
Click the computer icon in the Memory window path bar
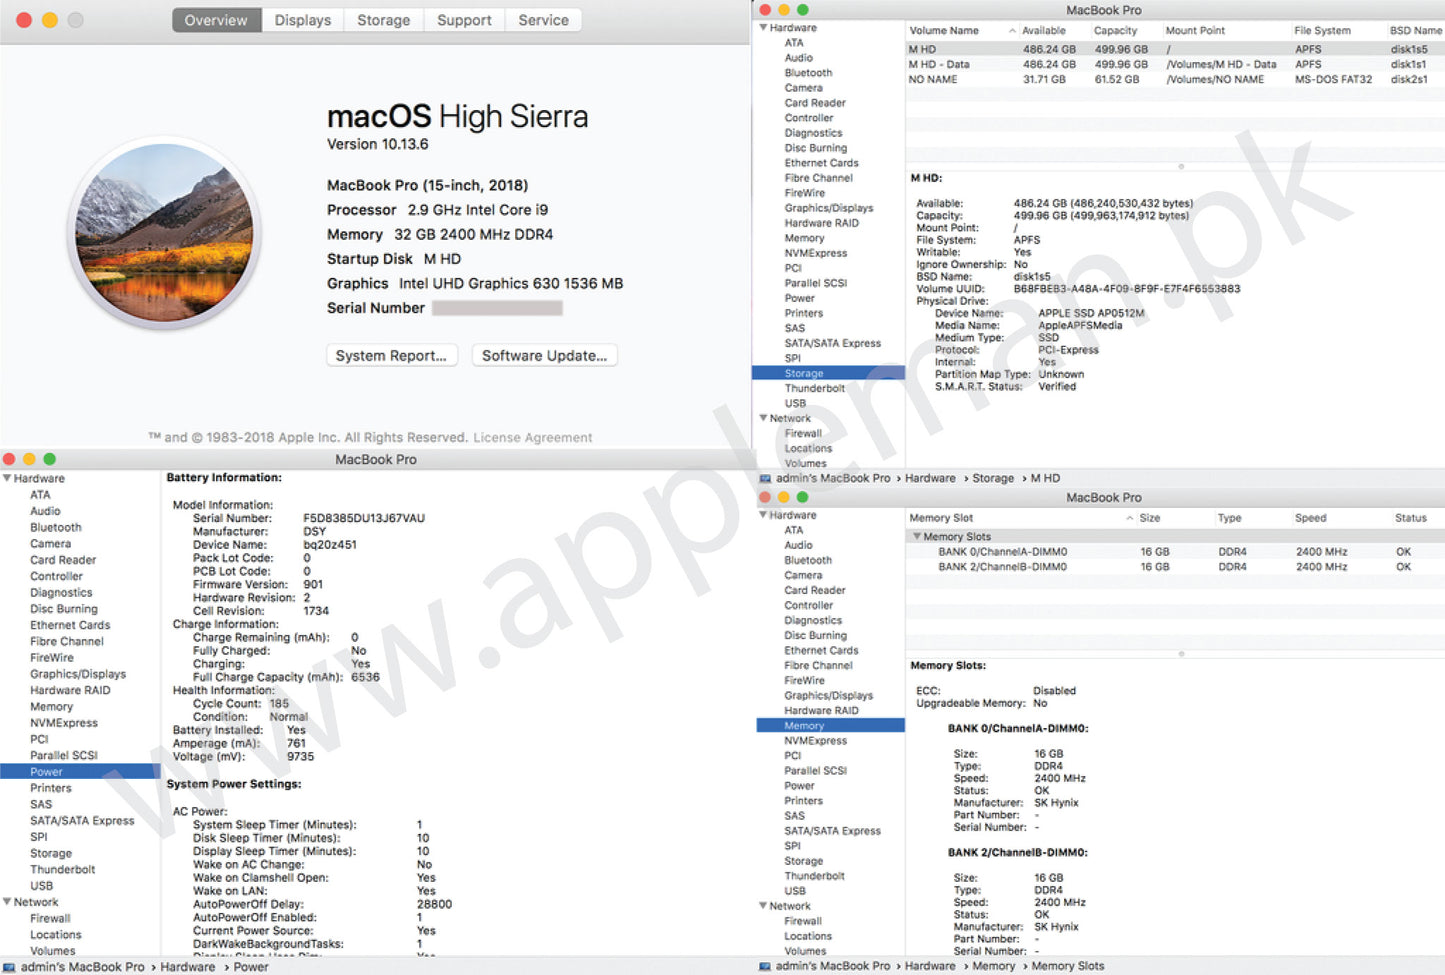pos(765,966)
